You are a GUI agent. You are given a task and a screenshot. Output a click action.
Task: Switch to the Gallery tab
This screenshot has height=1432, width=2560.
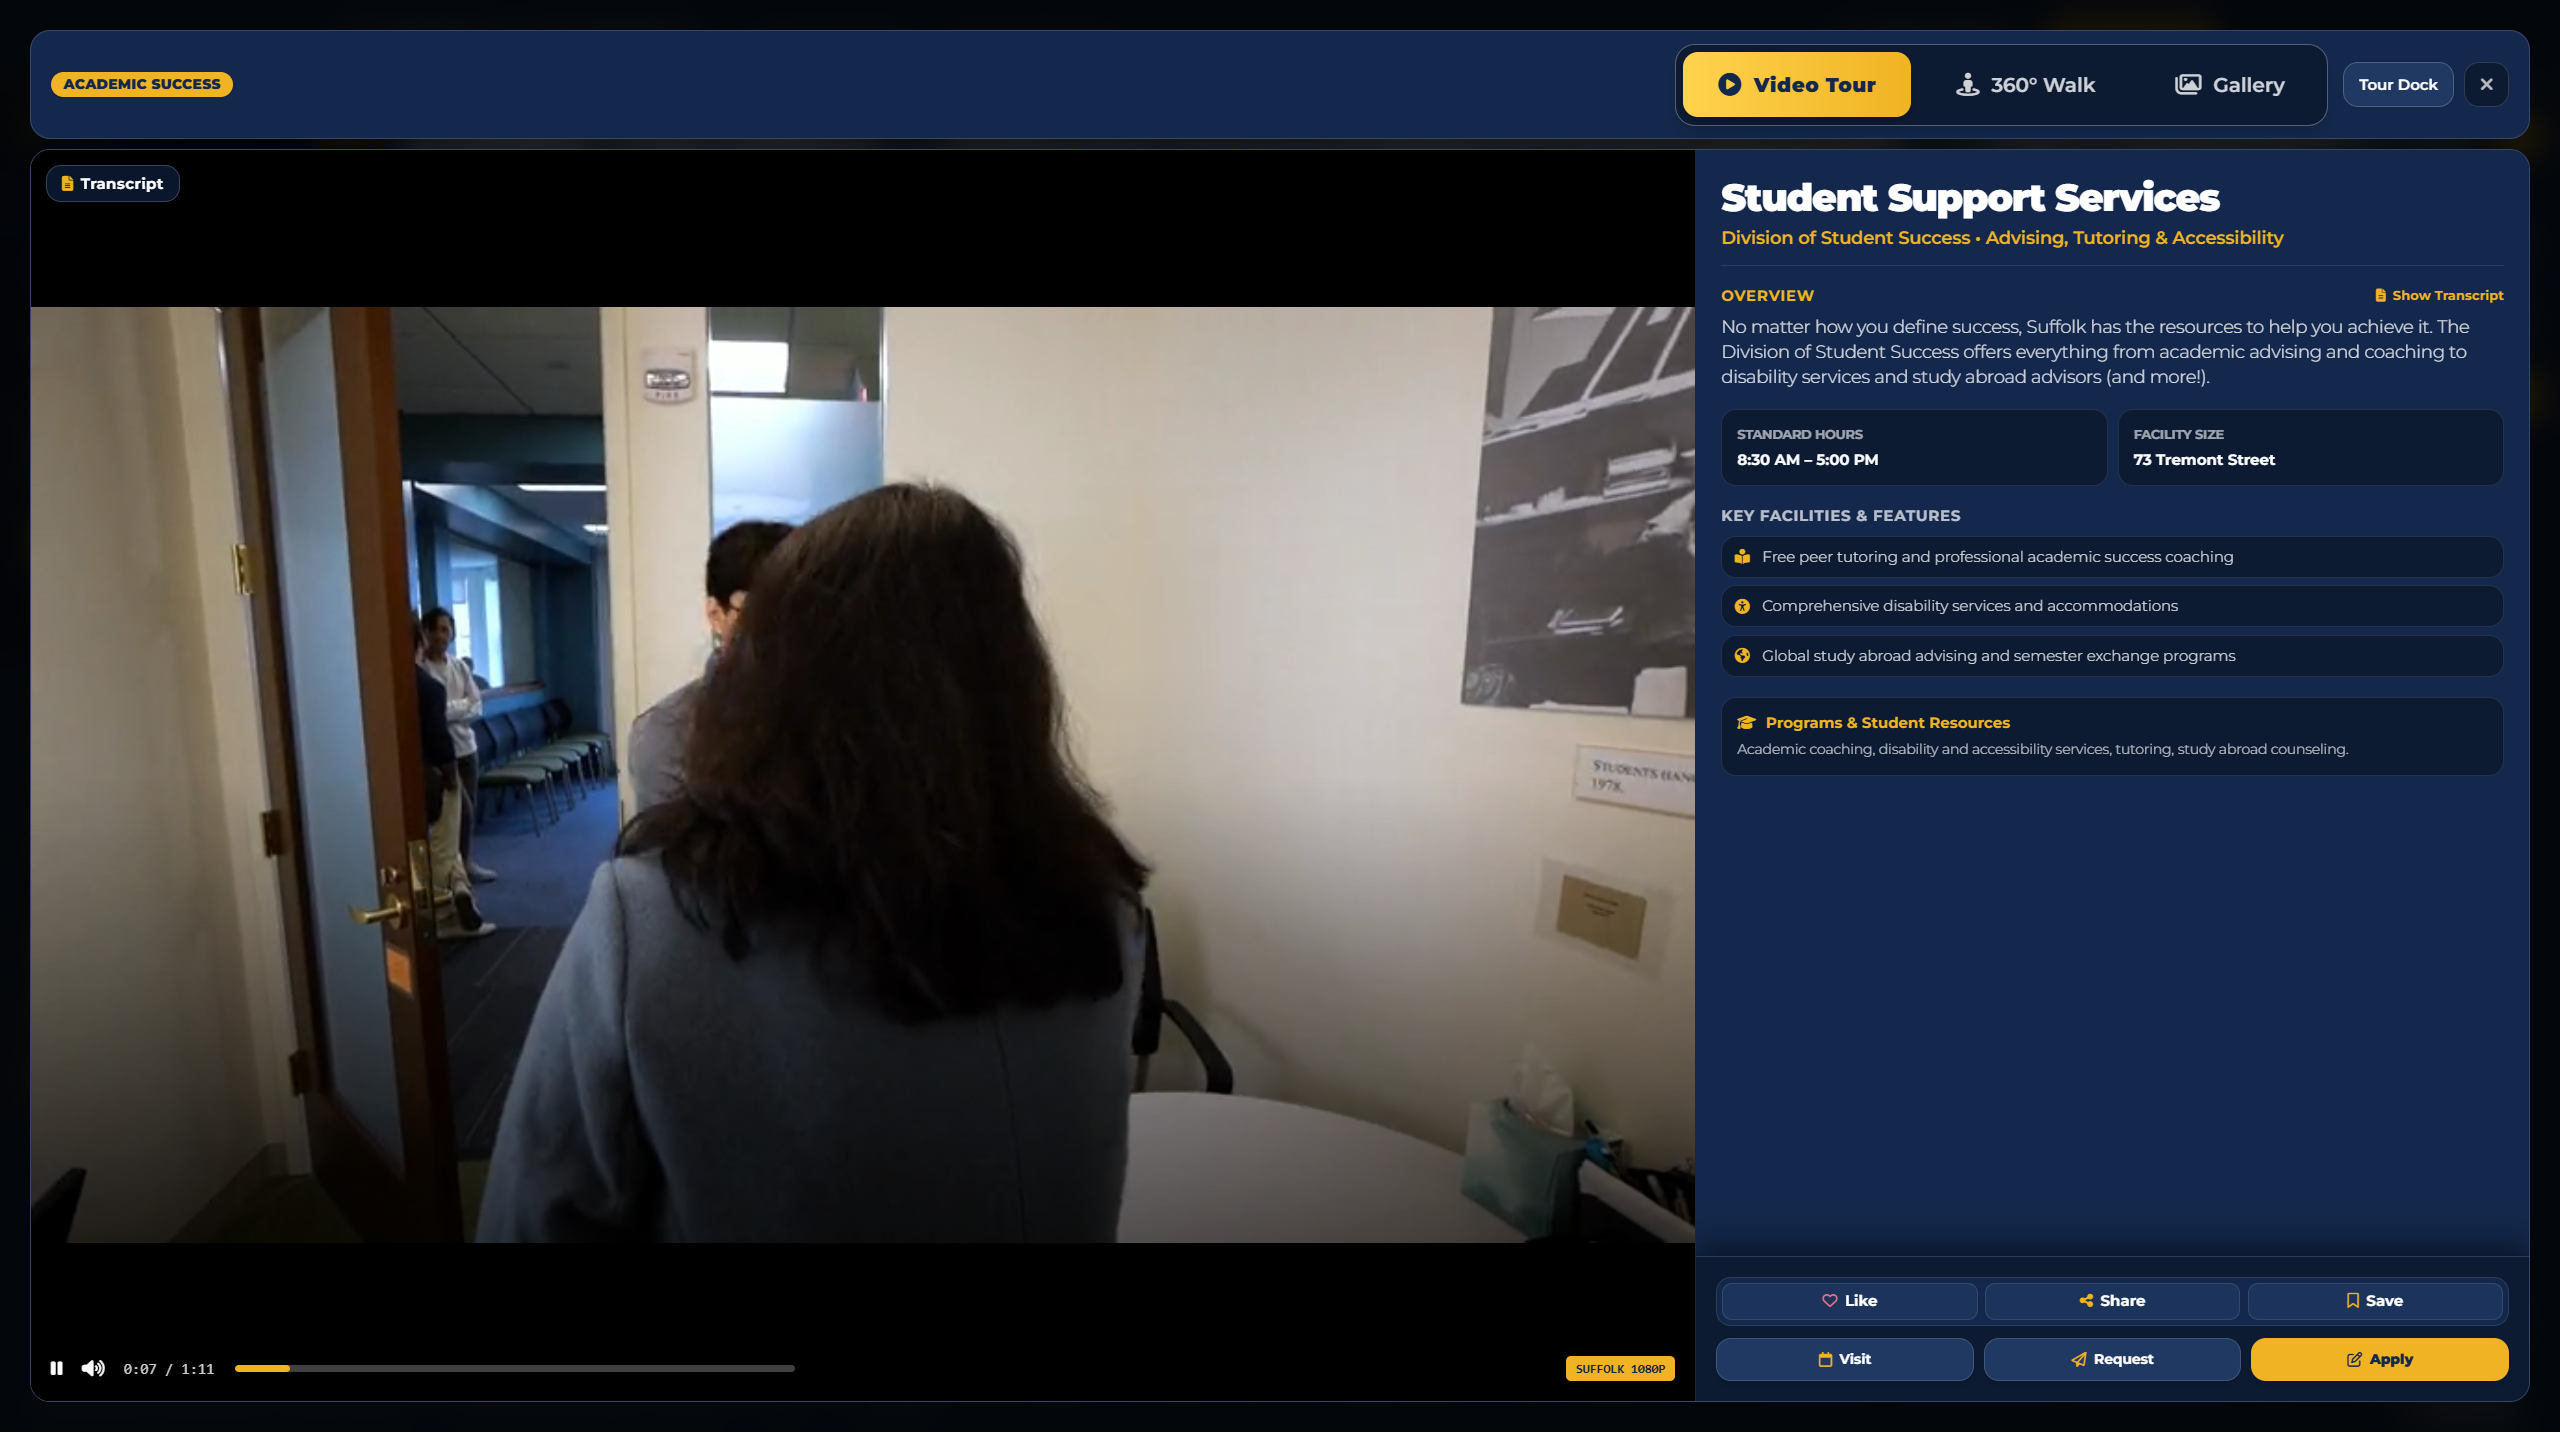2229,85
